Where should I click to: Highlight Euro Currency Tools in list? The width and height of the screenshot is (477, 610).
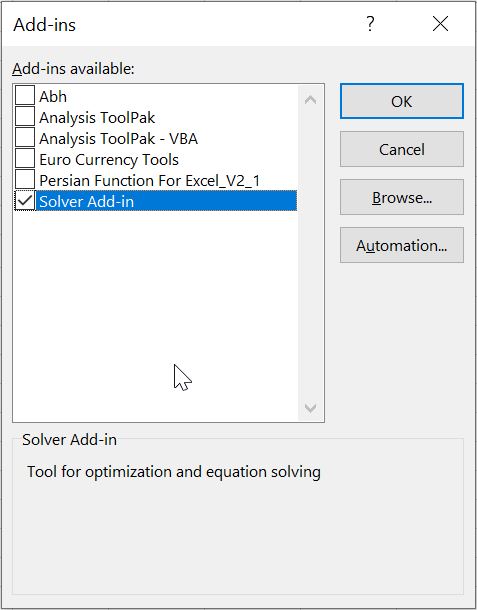click(109, 160)
